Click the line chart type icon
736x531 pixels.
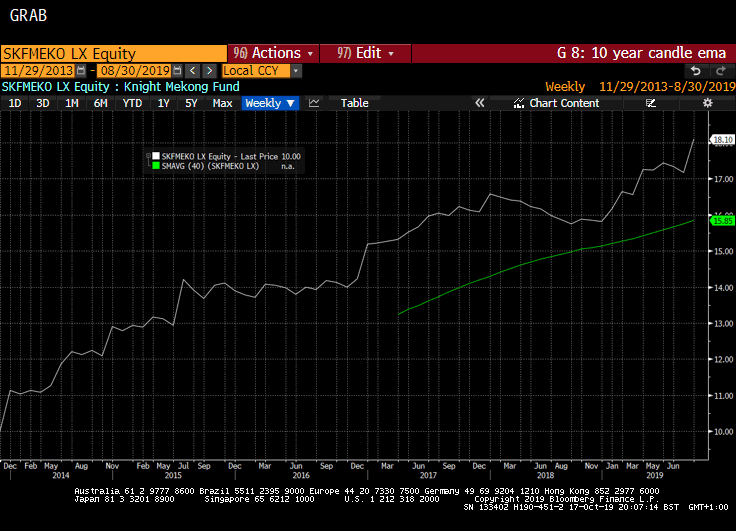(314, 103)
